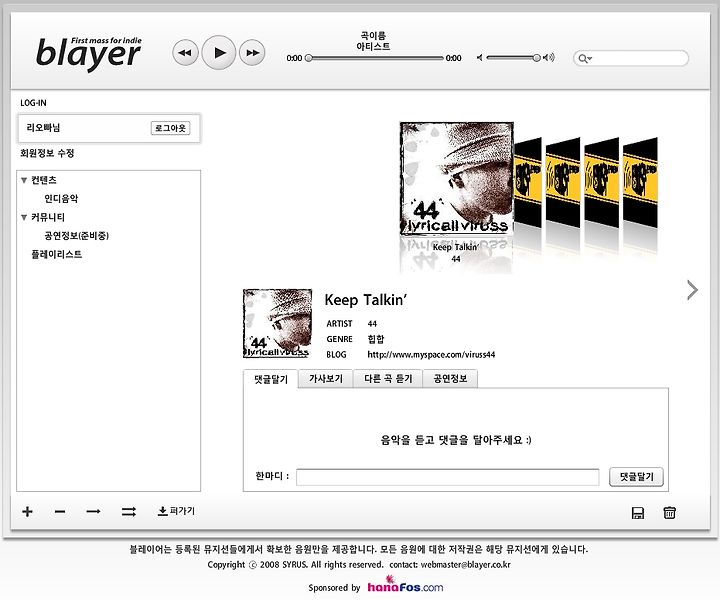The image size is (720, 600).
Task: Open the myspace.com/viruss44 blog link
Action: (x=431, y=355)
